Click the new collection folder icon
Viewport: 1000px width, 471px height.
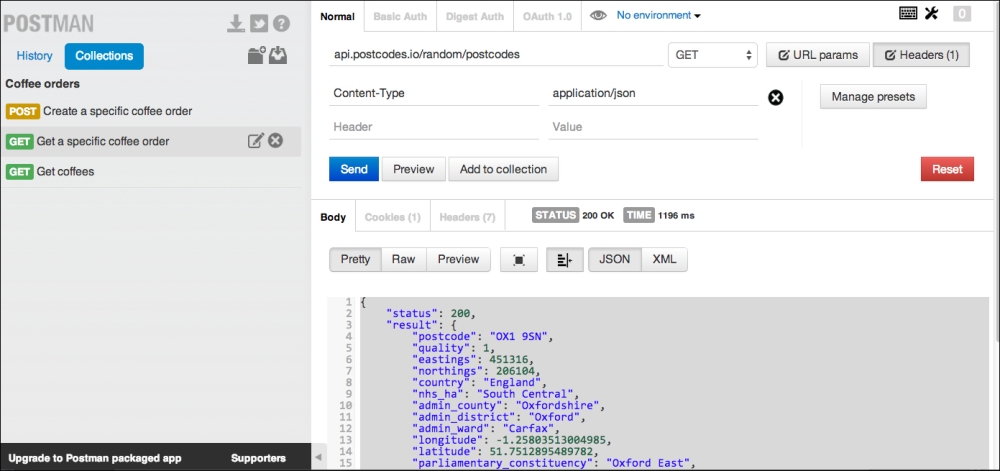coord(256,55)
